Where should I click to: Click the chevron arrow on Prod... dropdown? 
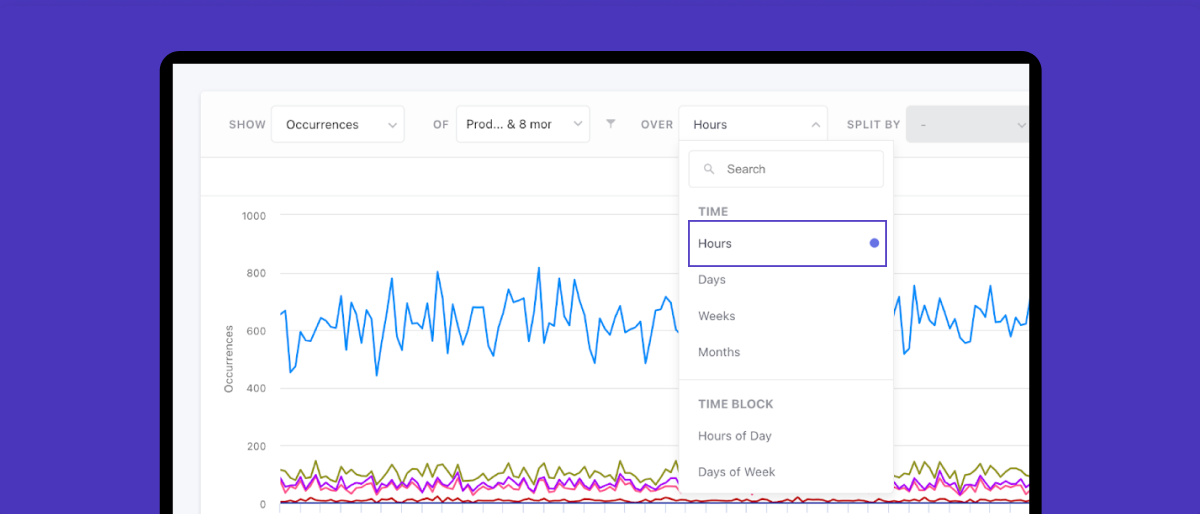(576, 124)
